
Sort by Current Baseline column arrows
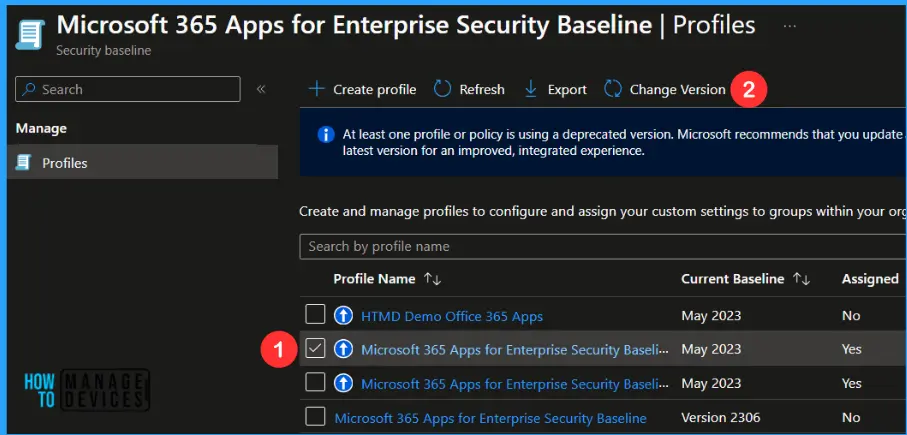tap(800, 279)
